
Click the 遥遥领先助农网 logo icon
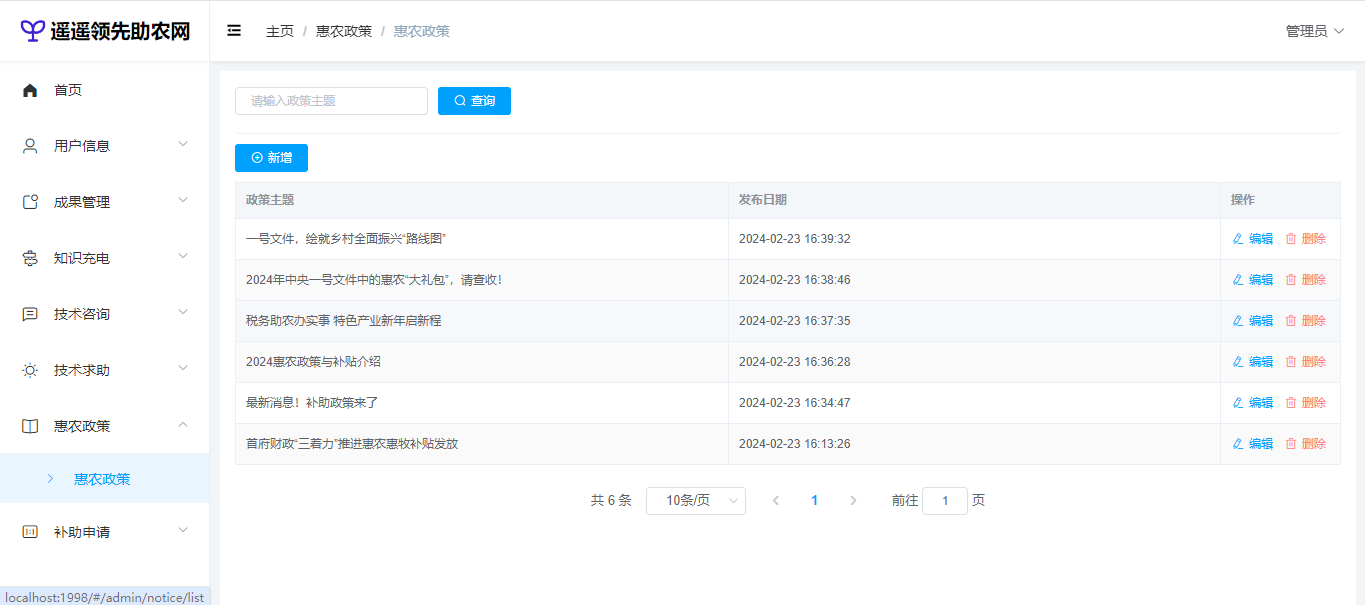(33, 31)
